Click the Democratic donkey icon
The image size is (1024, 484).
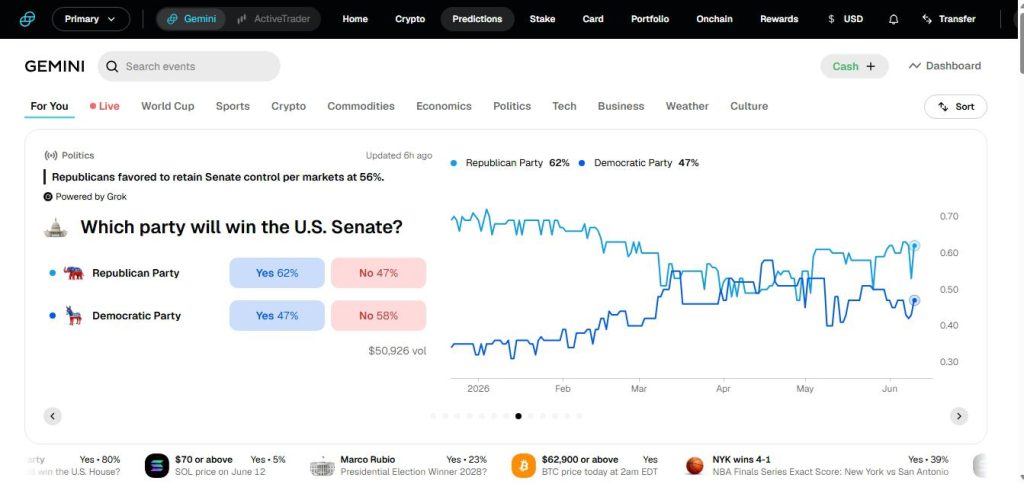74,315
